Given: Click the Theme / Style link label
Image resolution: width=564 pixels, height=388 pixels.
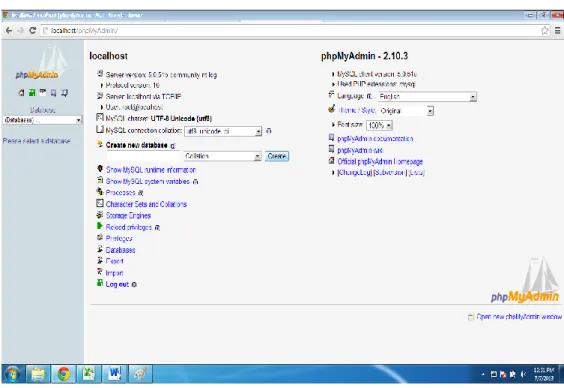Looking at the screenshot, I should point(357,110).
